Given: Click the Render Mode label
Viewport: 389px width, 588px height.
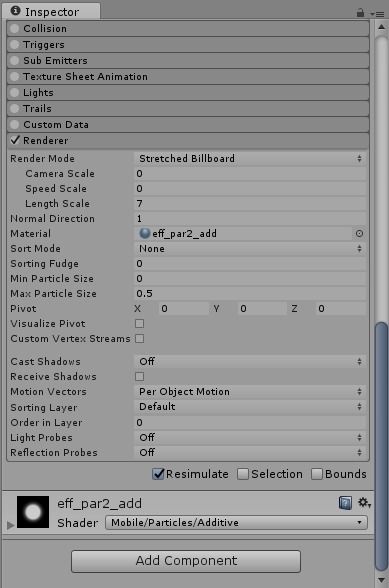Looking at the screenshot, I should (42, 159).
